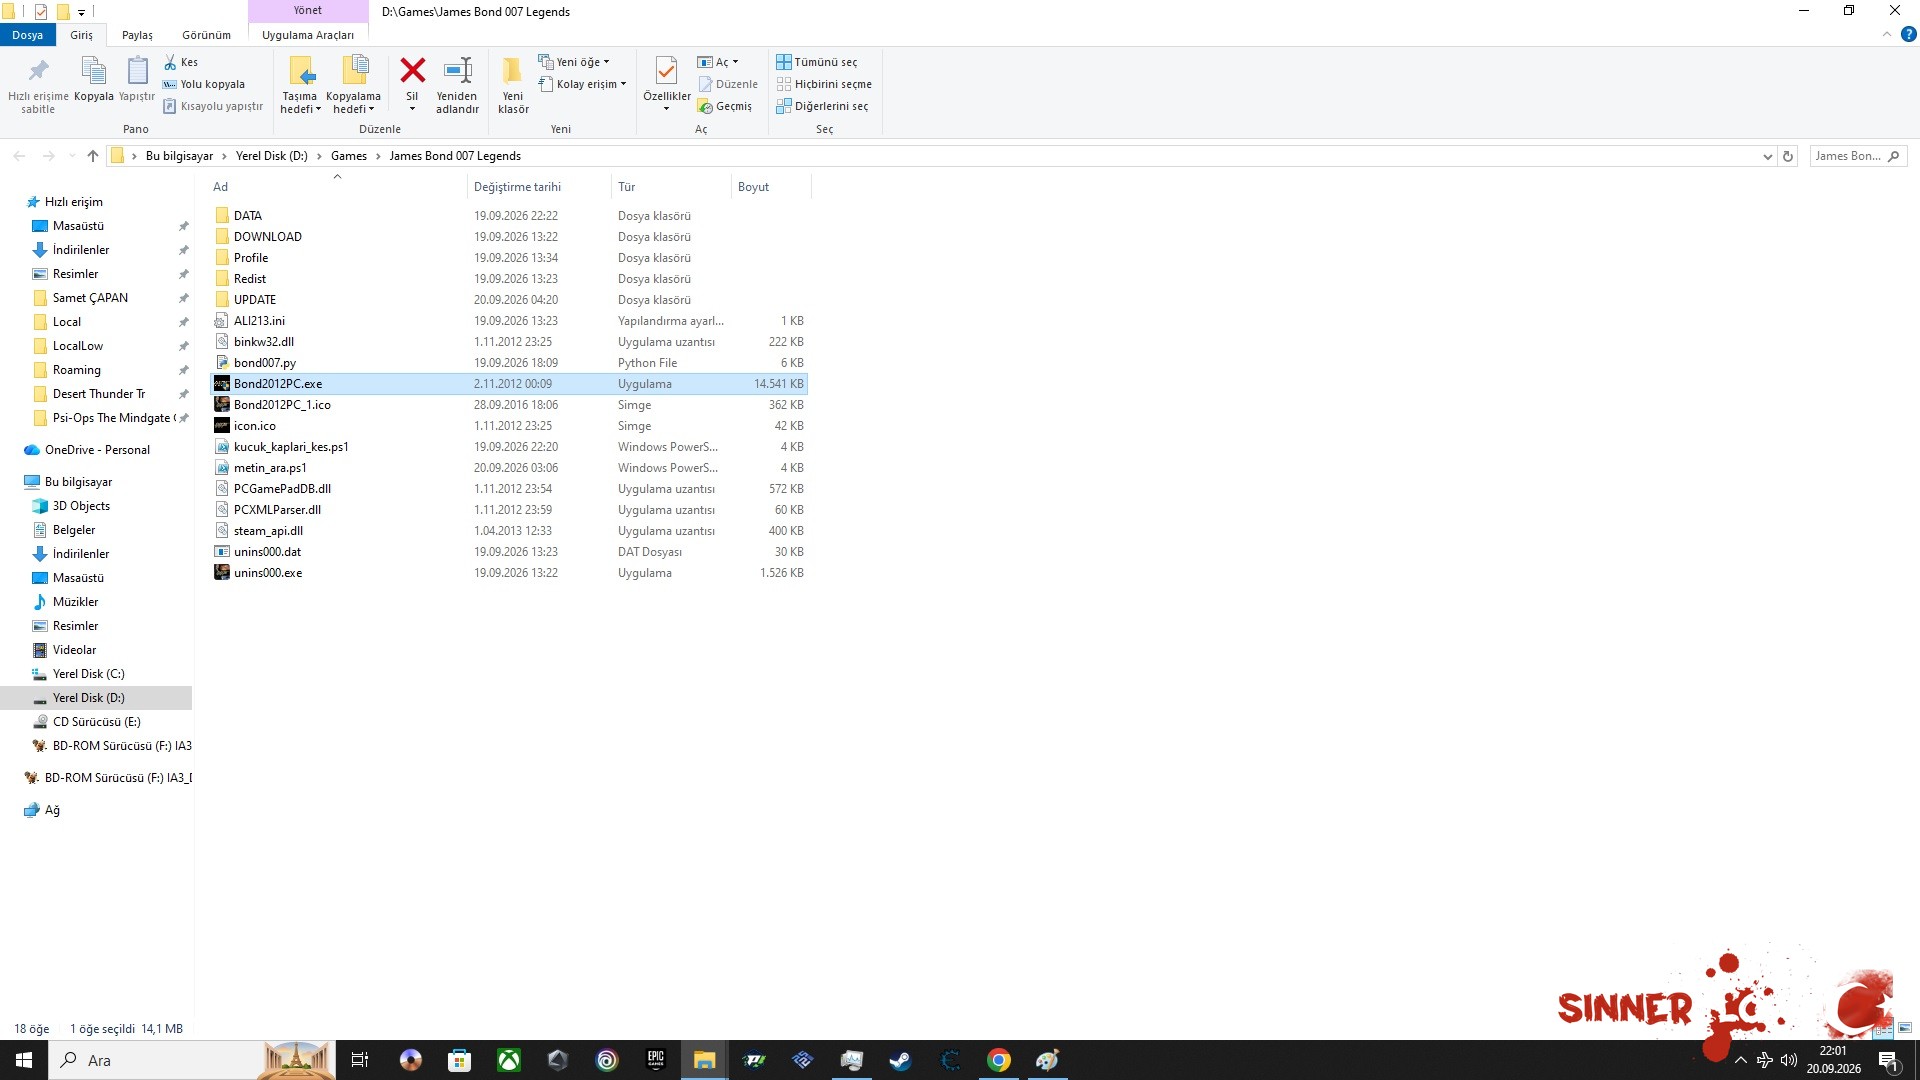This screenshot has height=1080, width=1920.
Task: Click the Kopyala copy icon in ribbon
Action: [x=94, y=71]
